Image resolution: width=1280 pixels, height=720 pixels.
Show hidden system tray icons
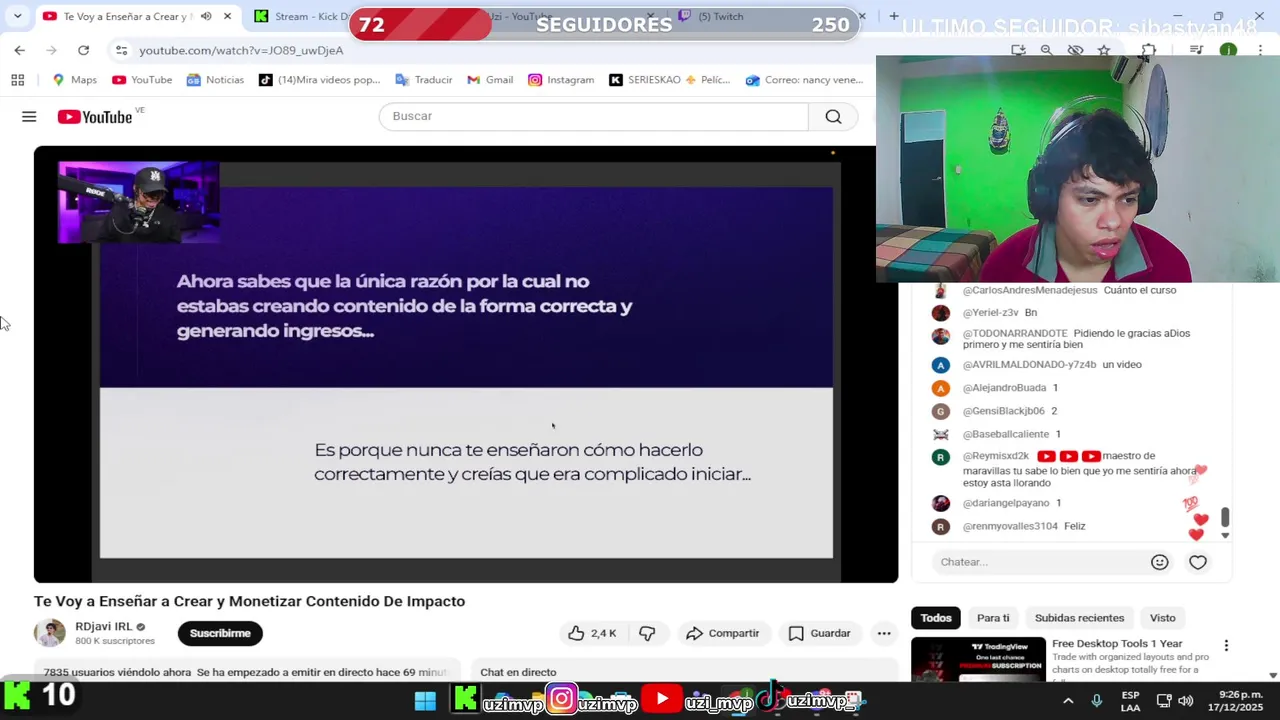(1068, 701)
